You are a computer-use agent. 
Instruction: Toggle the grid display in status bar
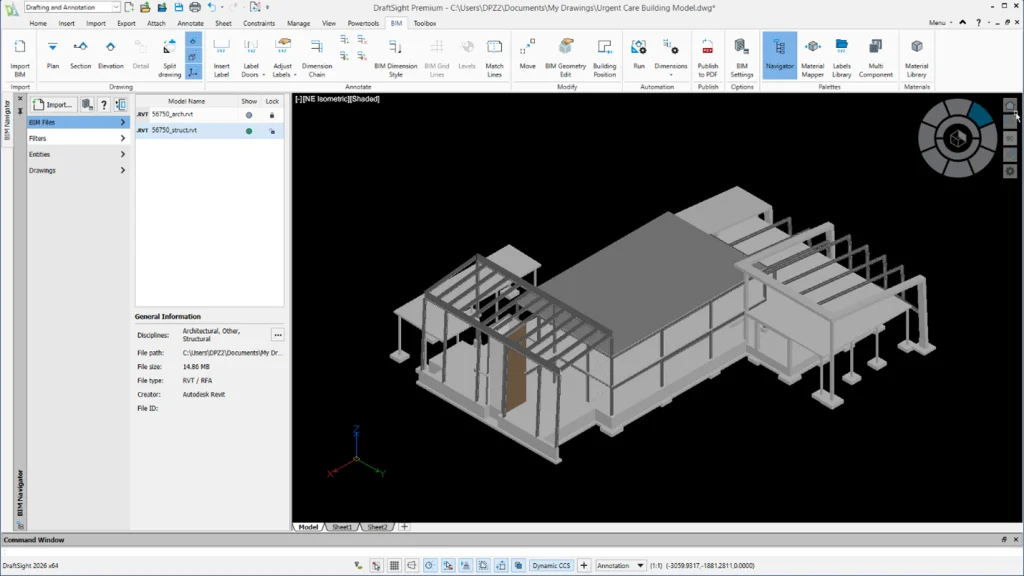[x=395, y=566]
